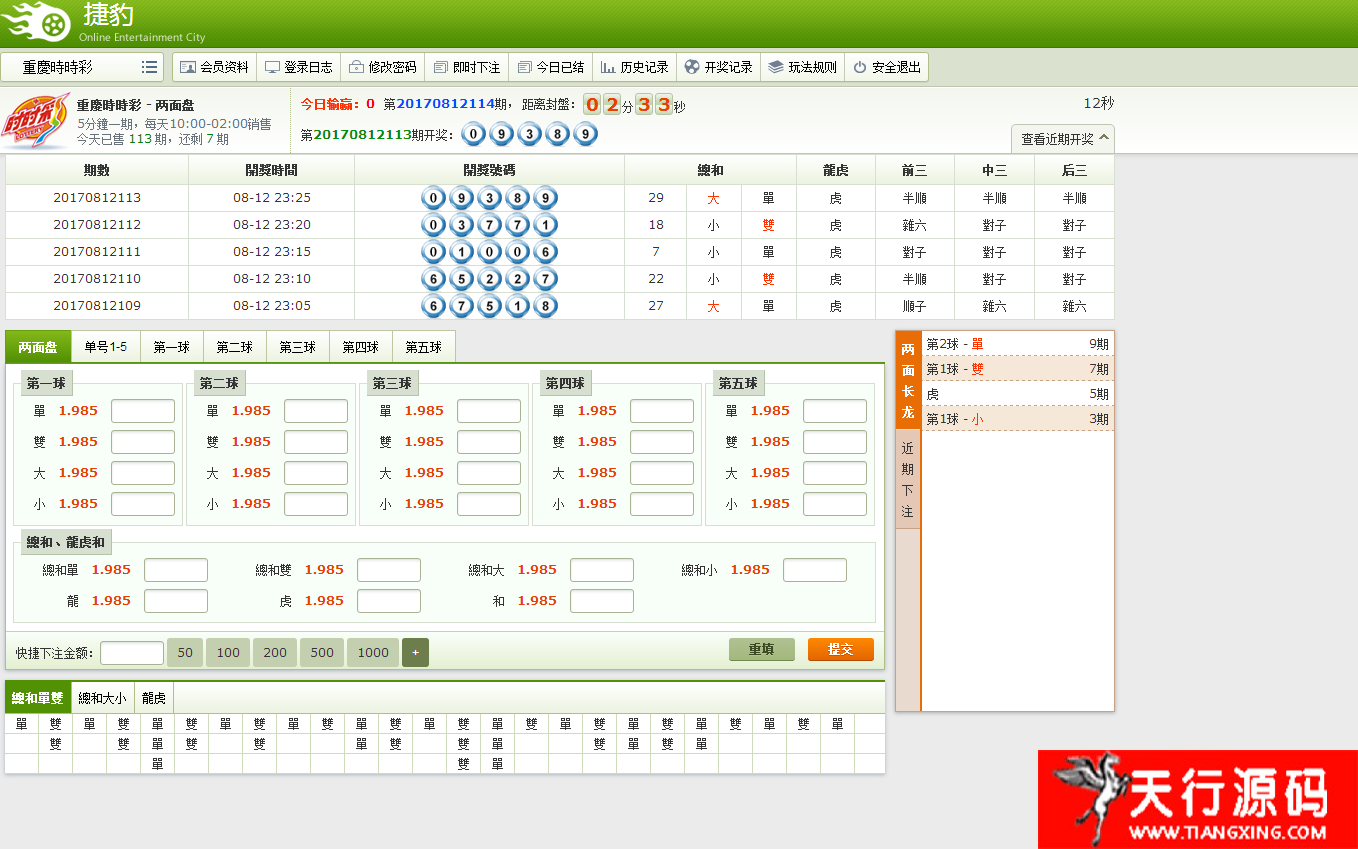Click period 20170812113 in results table
This screenshot has width=1358, height=849.
click(x=97, y=198)
